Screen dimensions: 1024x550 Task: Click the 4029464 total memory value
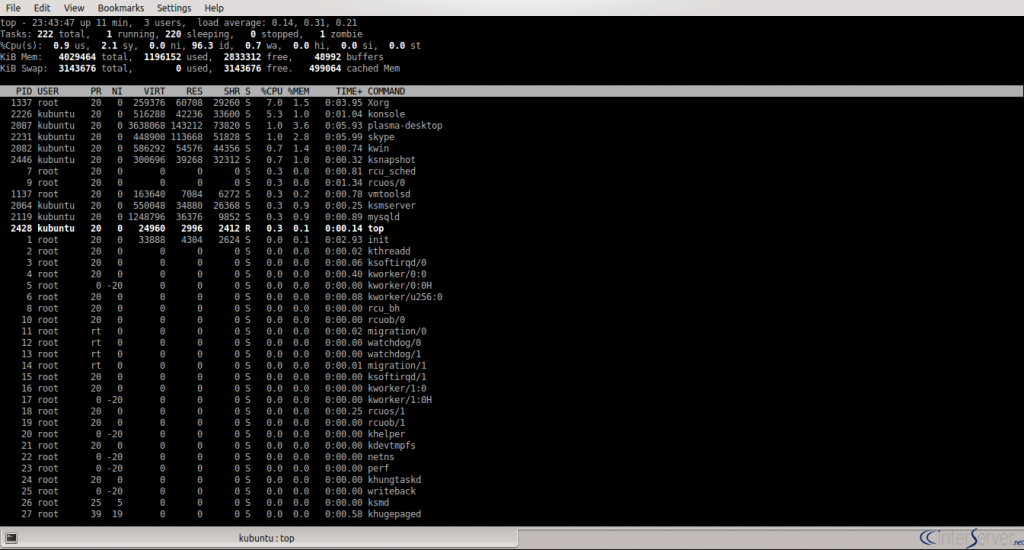pyautogui.click(x=95, y=57)
